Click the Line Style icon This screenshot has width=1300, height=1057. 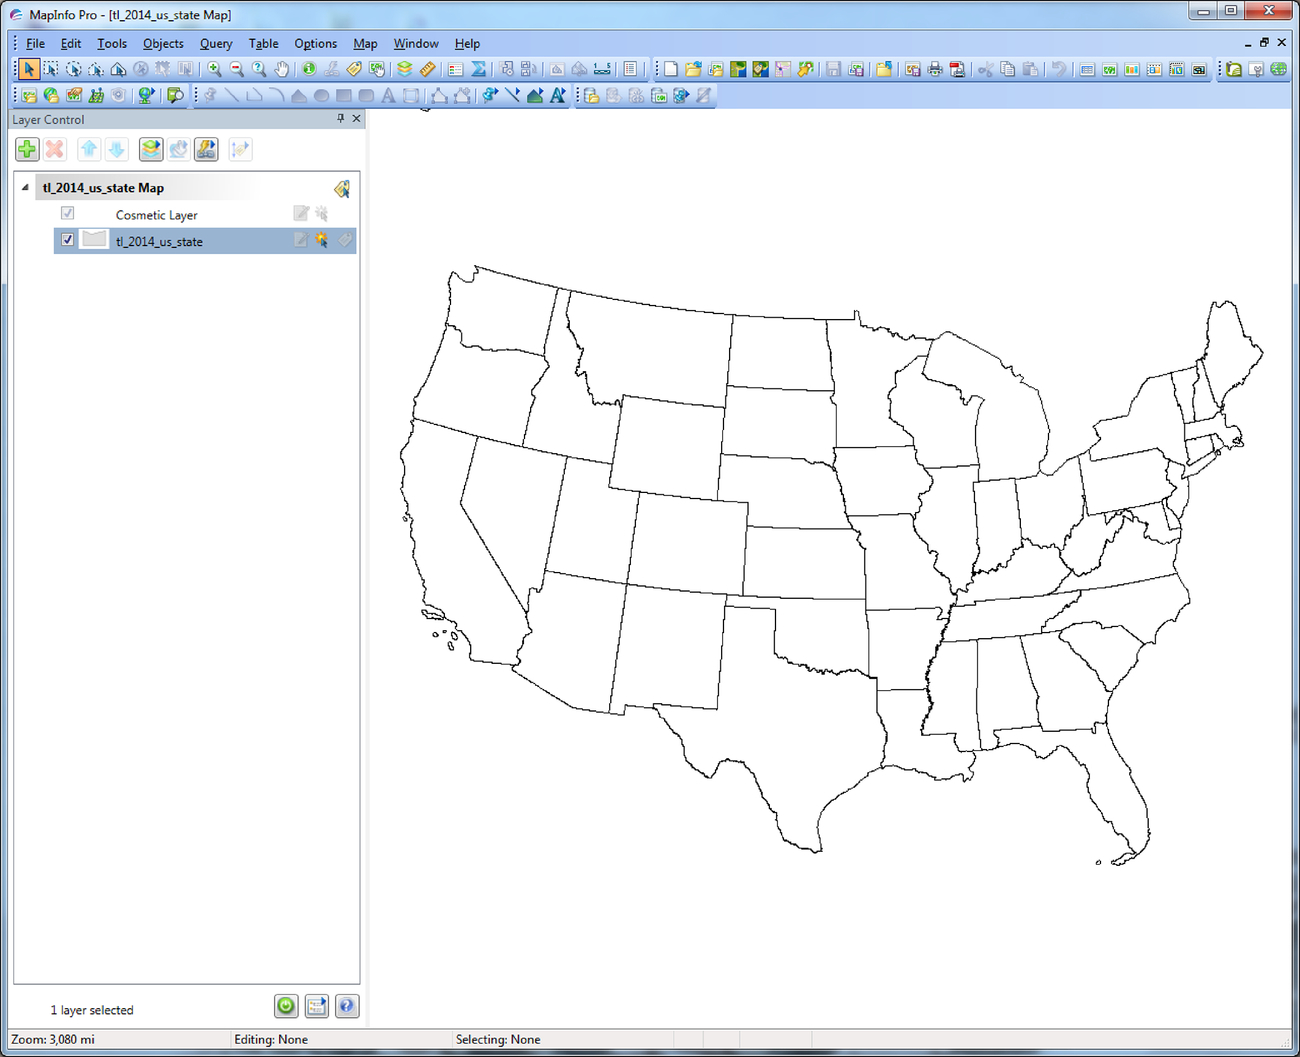(x=512, y=95)
